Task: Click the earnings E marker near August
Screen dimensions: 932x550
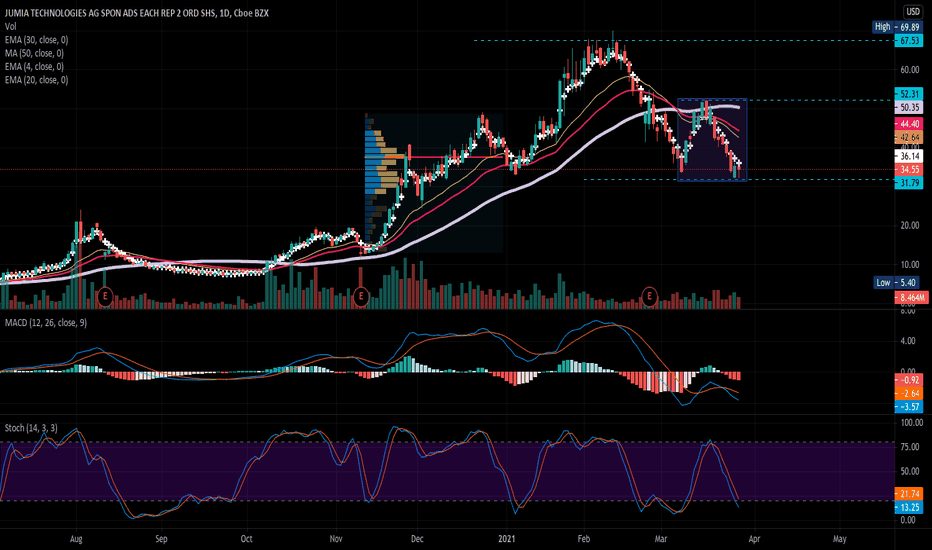Action: [105, 296]
